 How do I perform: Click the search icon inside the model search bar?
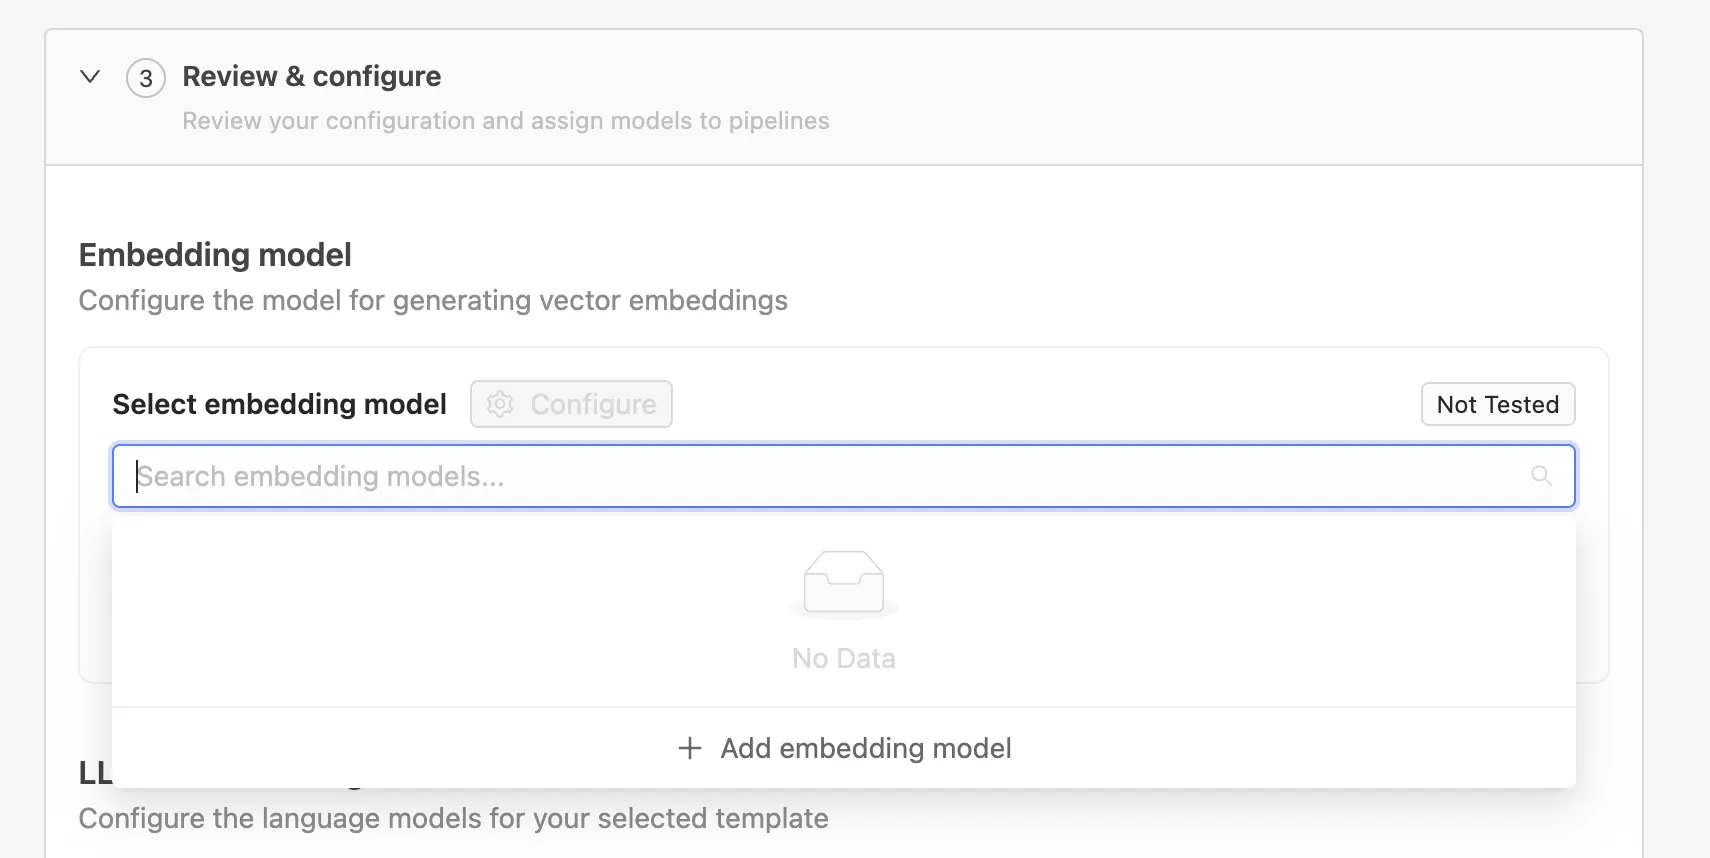point(1541,476)
